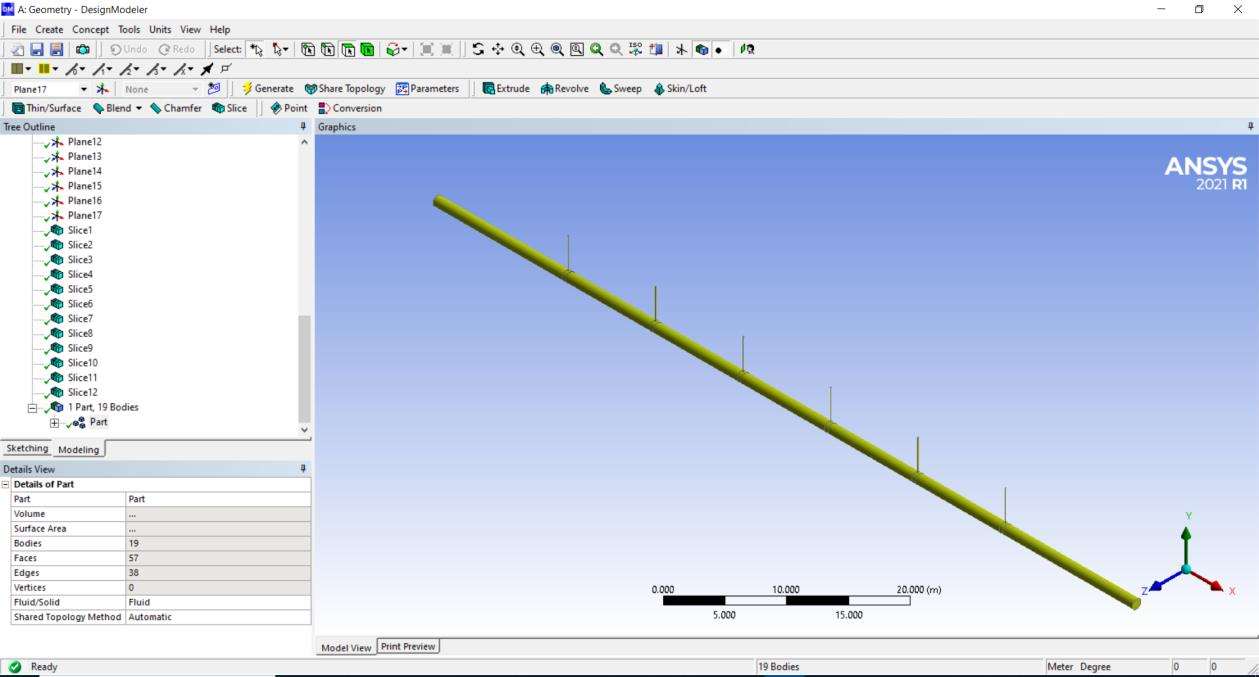Click the Tree Outline pin icon
This screenshot has width=1259, height=677.
point(303,127)
